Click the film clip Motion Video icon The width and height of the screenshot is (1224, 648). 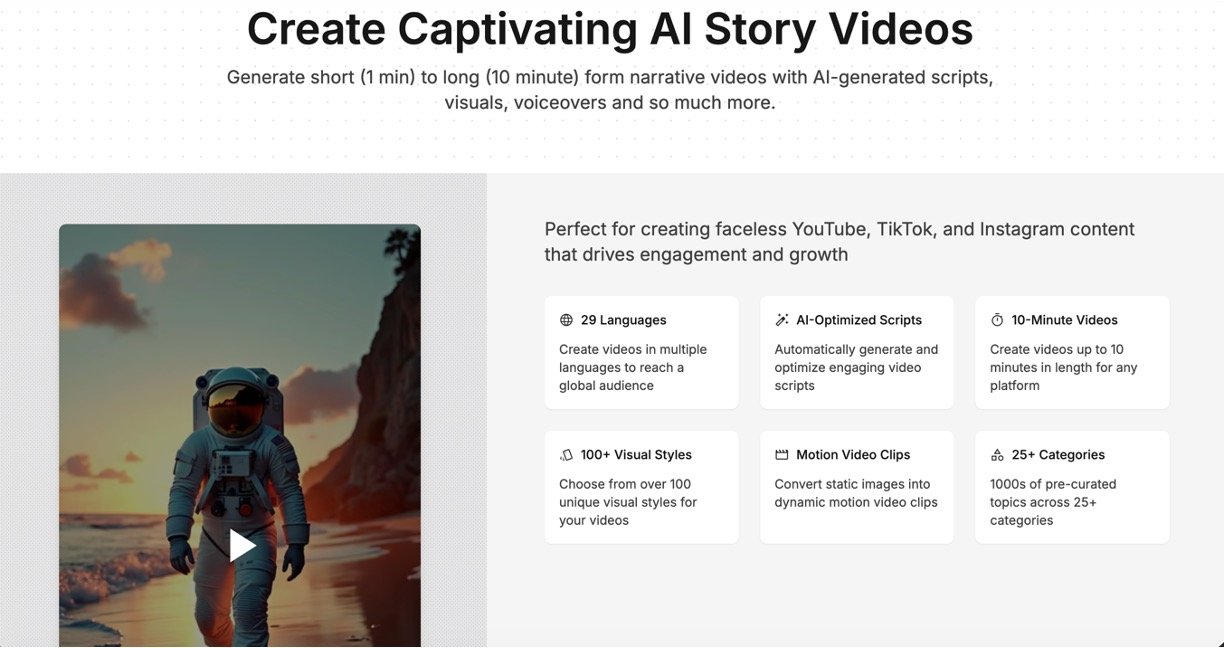pos(782,455)
